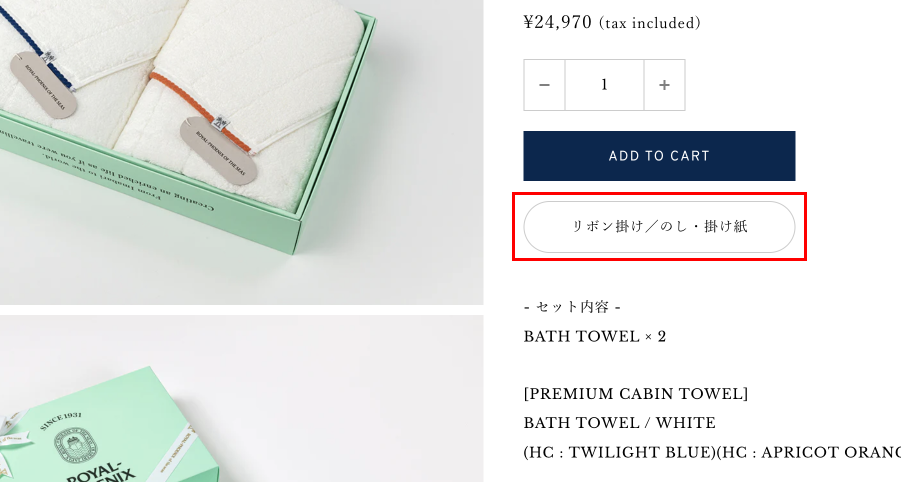This screenshot has height=482, width=901.
Task: Select the [PREMIUM CABIN TOWEL] text
Action: tap(636, 394)
